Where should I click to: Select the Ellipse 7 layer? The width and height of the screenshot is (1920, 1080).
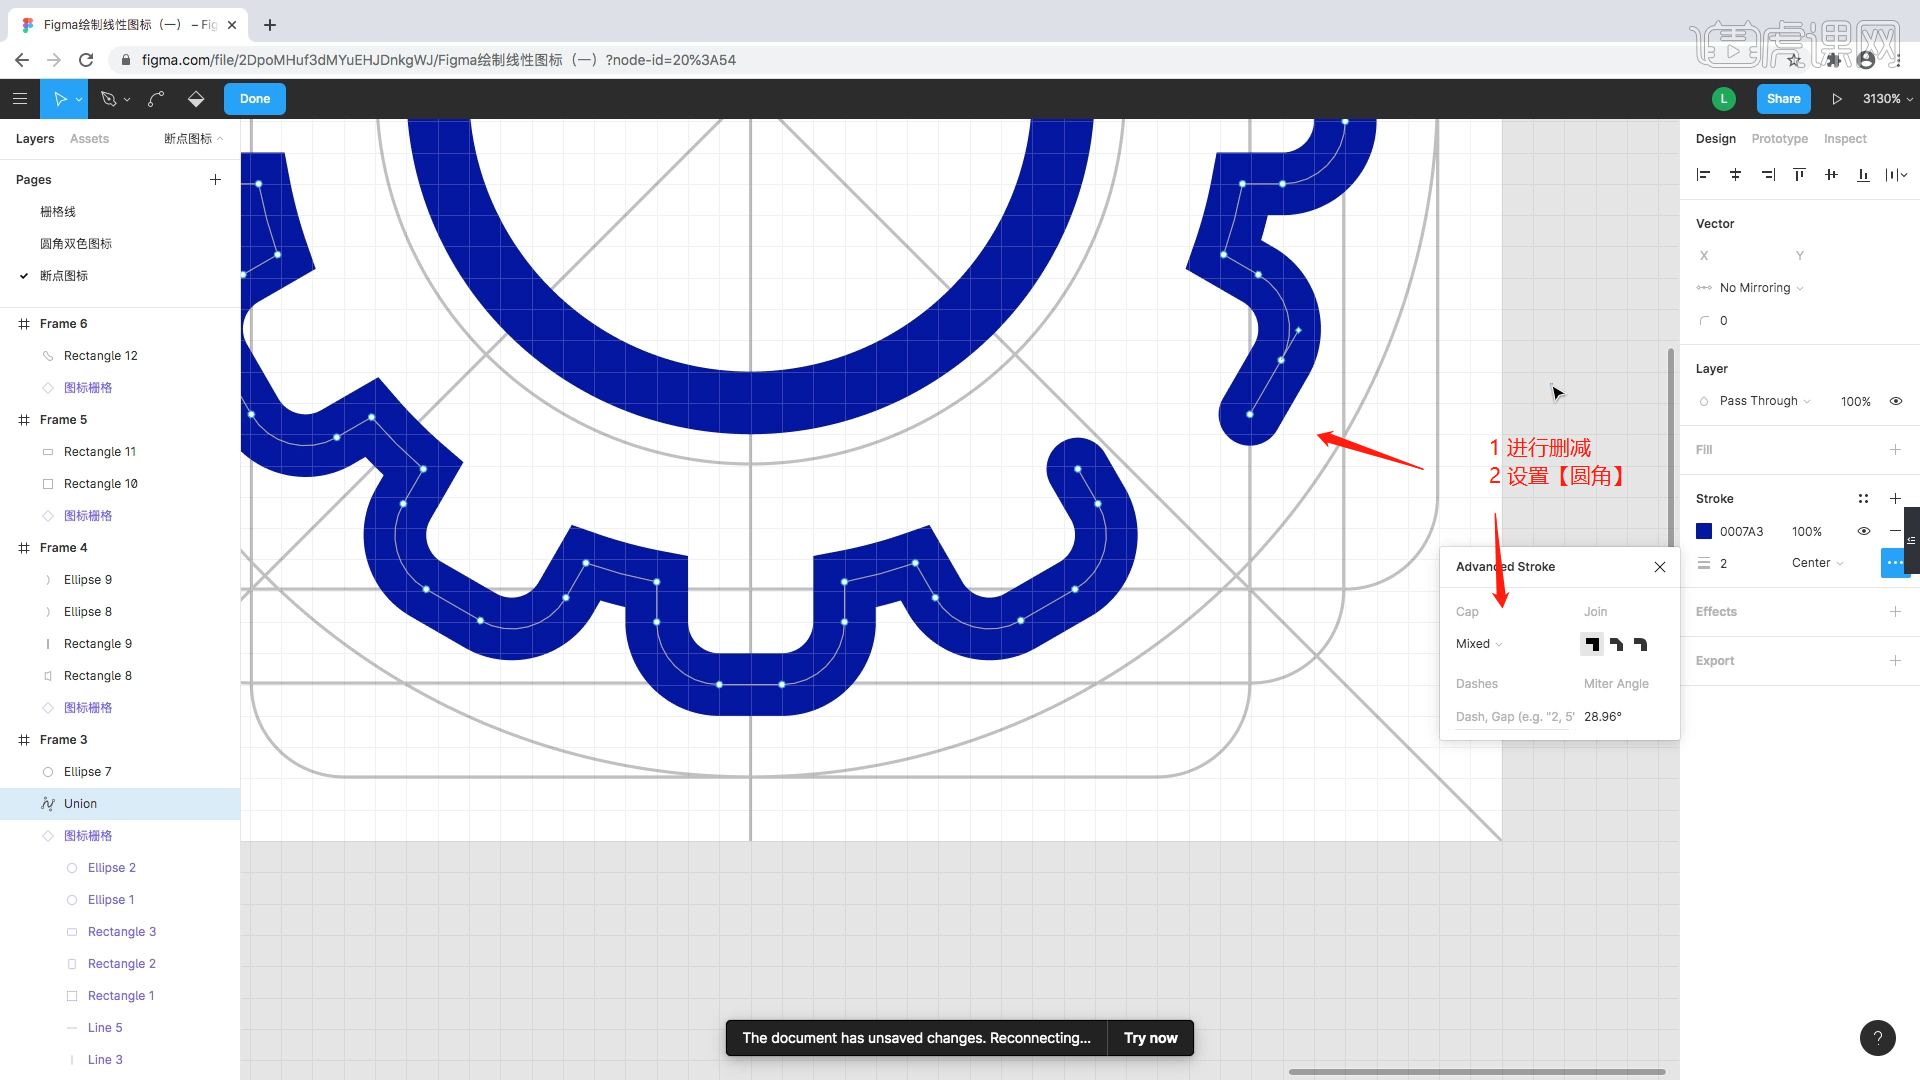pyautogui.click(x=120, y=772)
